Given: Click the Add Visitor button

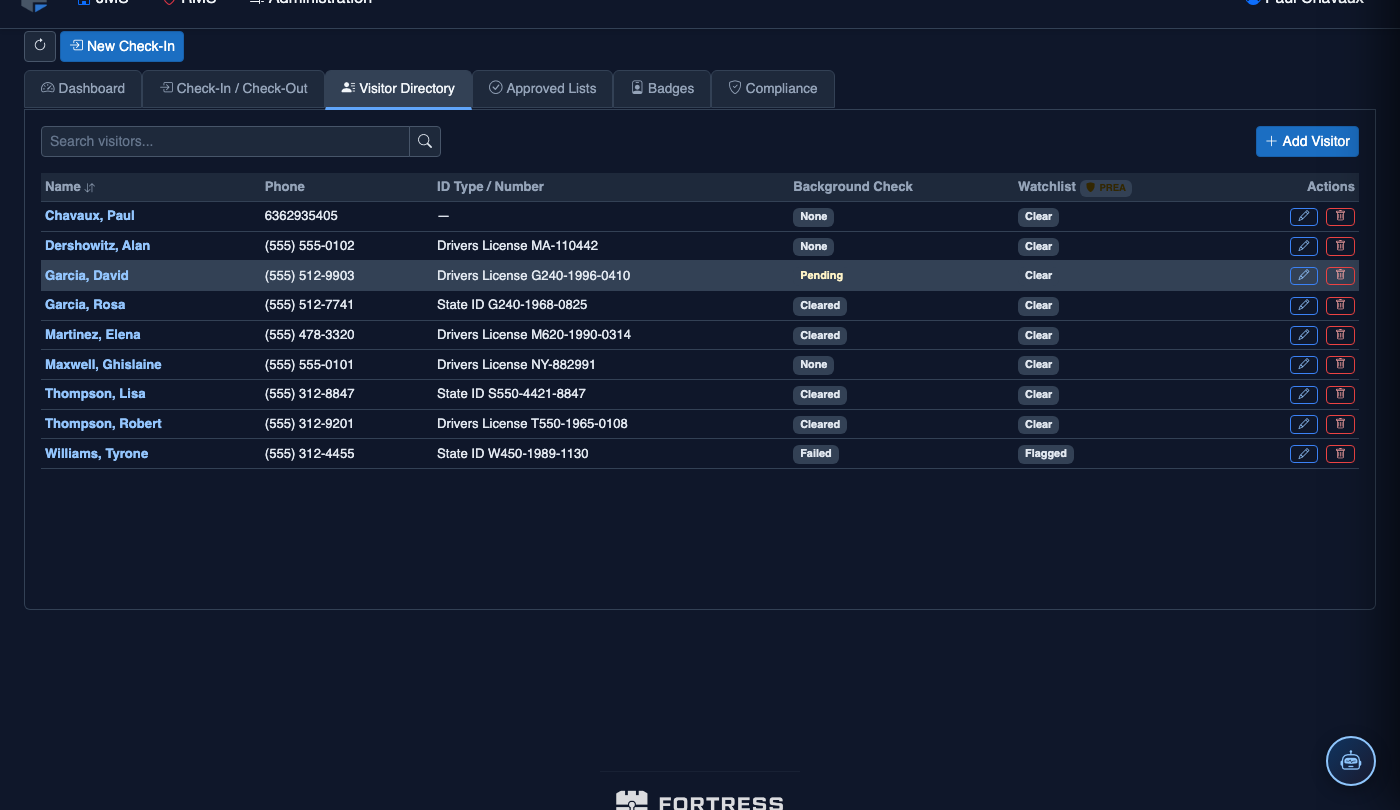Looking at the screenshot, I should pos(1307,141).
